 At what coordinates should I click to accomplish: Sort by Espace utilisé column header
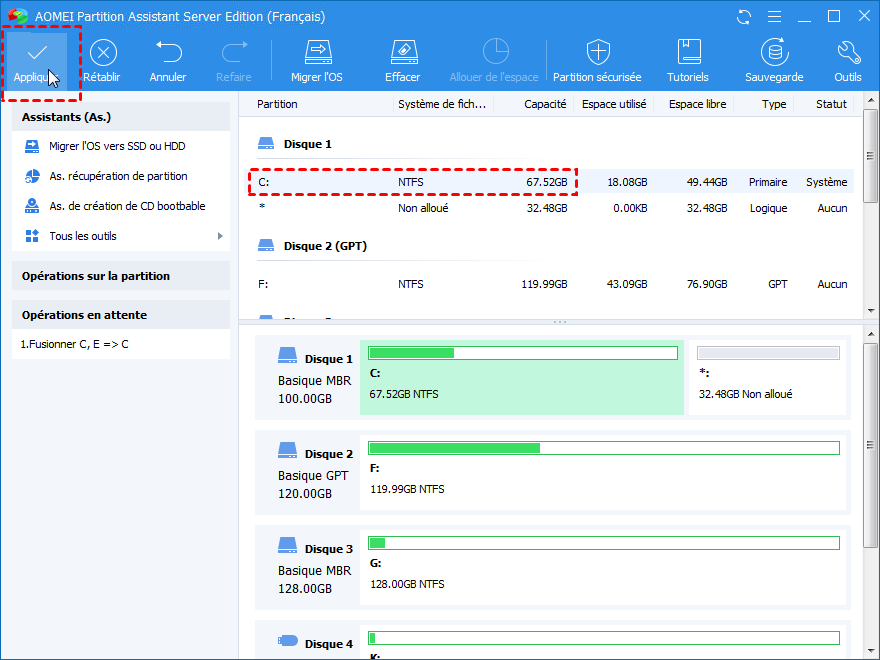click(614, 104)
